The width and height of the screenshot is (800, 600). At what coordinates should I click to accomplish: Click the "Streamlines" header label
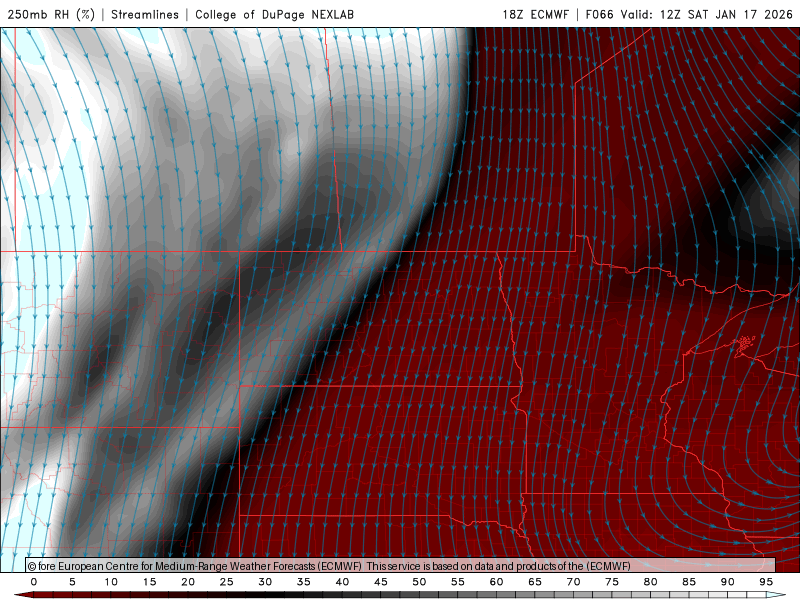(145, 14)
